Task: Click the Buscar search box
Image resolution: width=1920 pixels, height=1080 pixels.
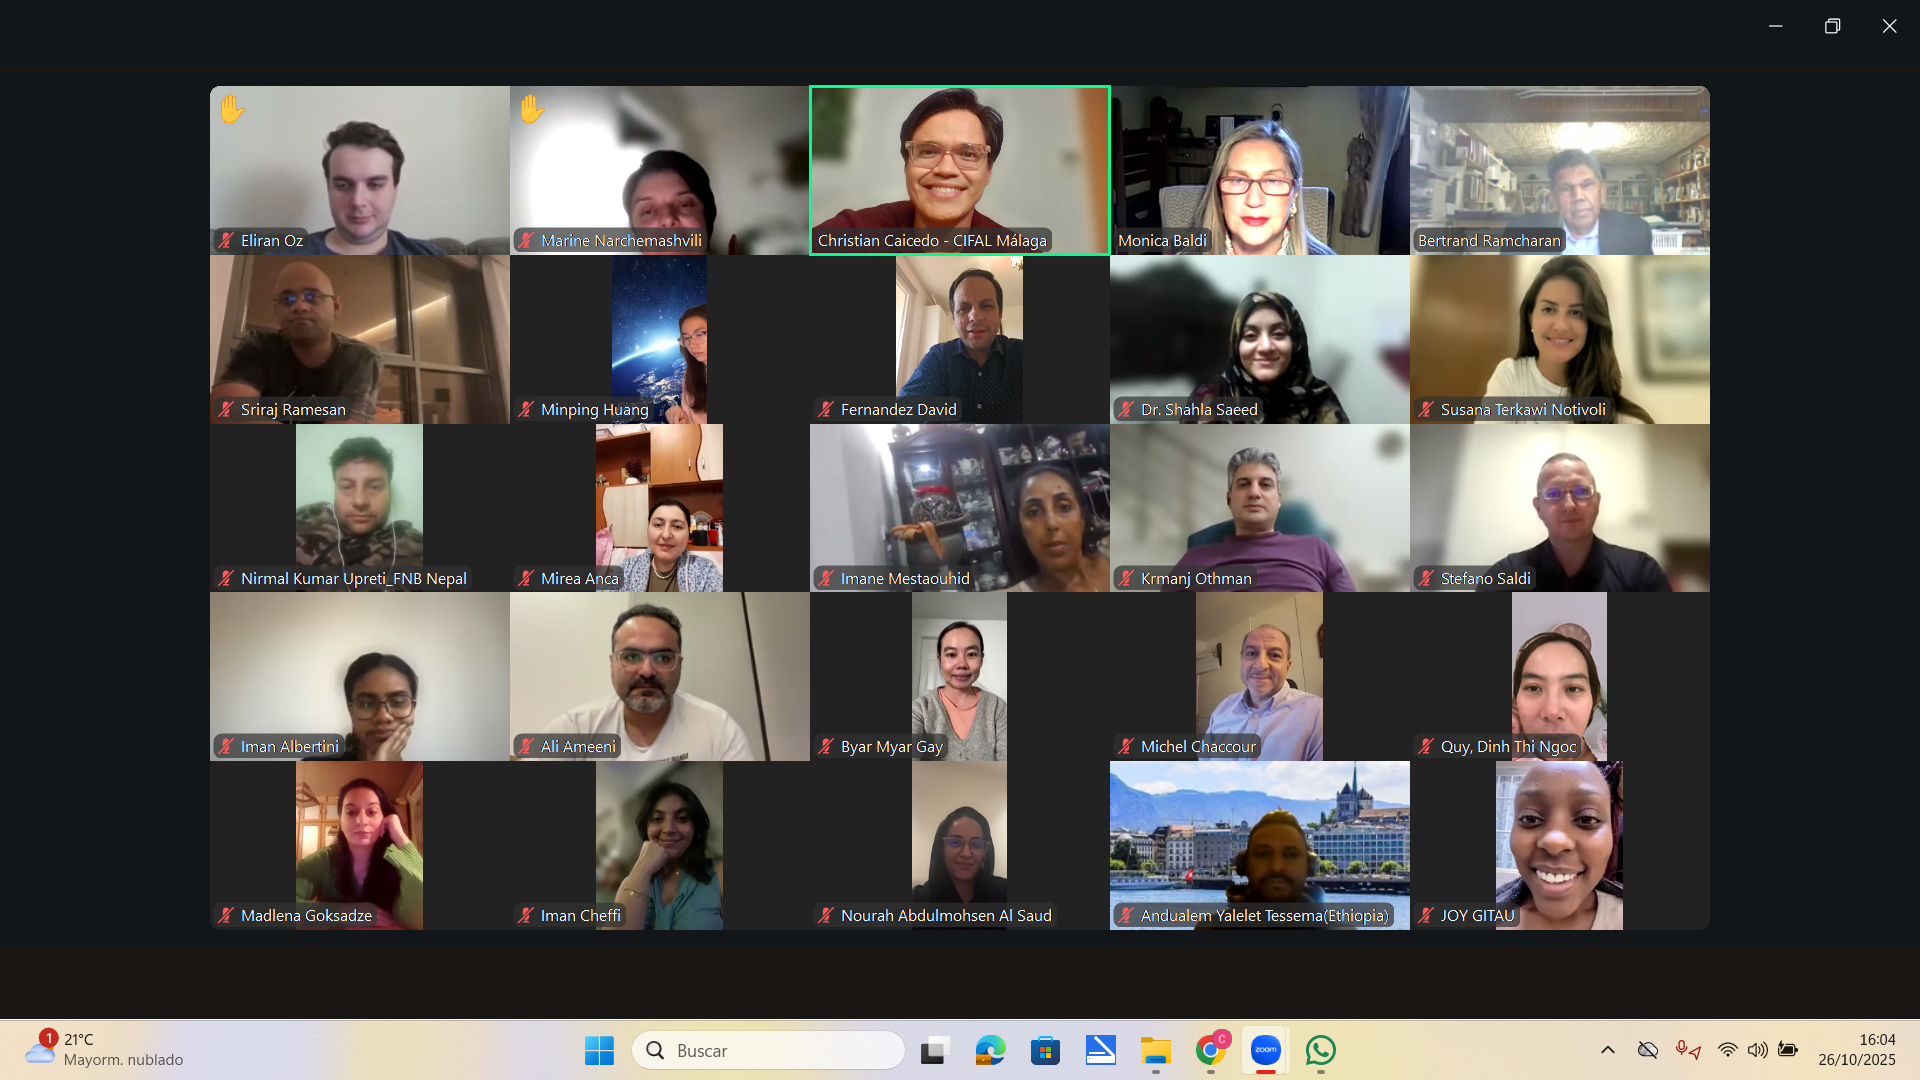Action: tap(768, 1050)
